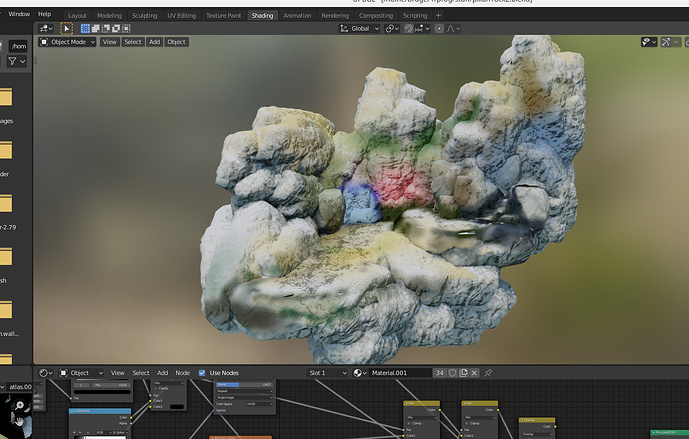The width and height of the screenshot is (689, 439).
Task: Click the material user count 34
Action: (x=440, y=373)
